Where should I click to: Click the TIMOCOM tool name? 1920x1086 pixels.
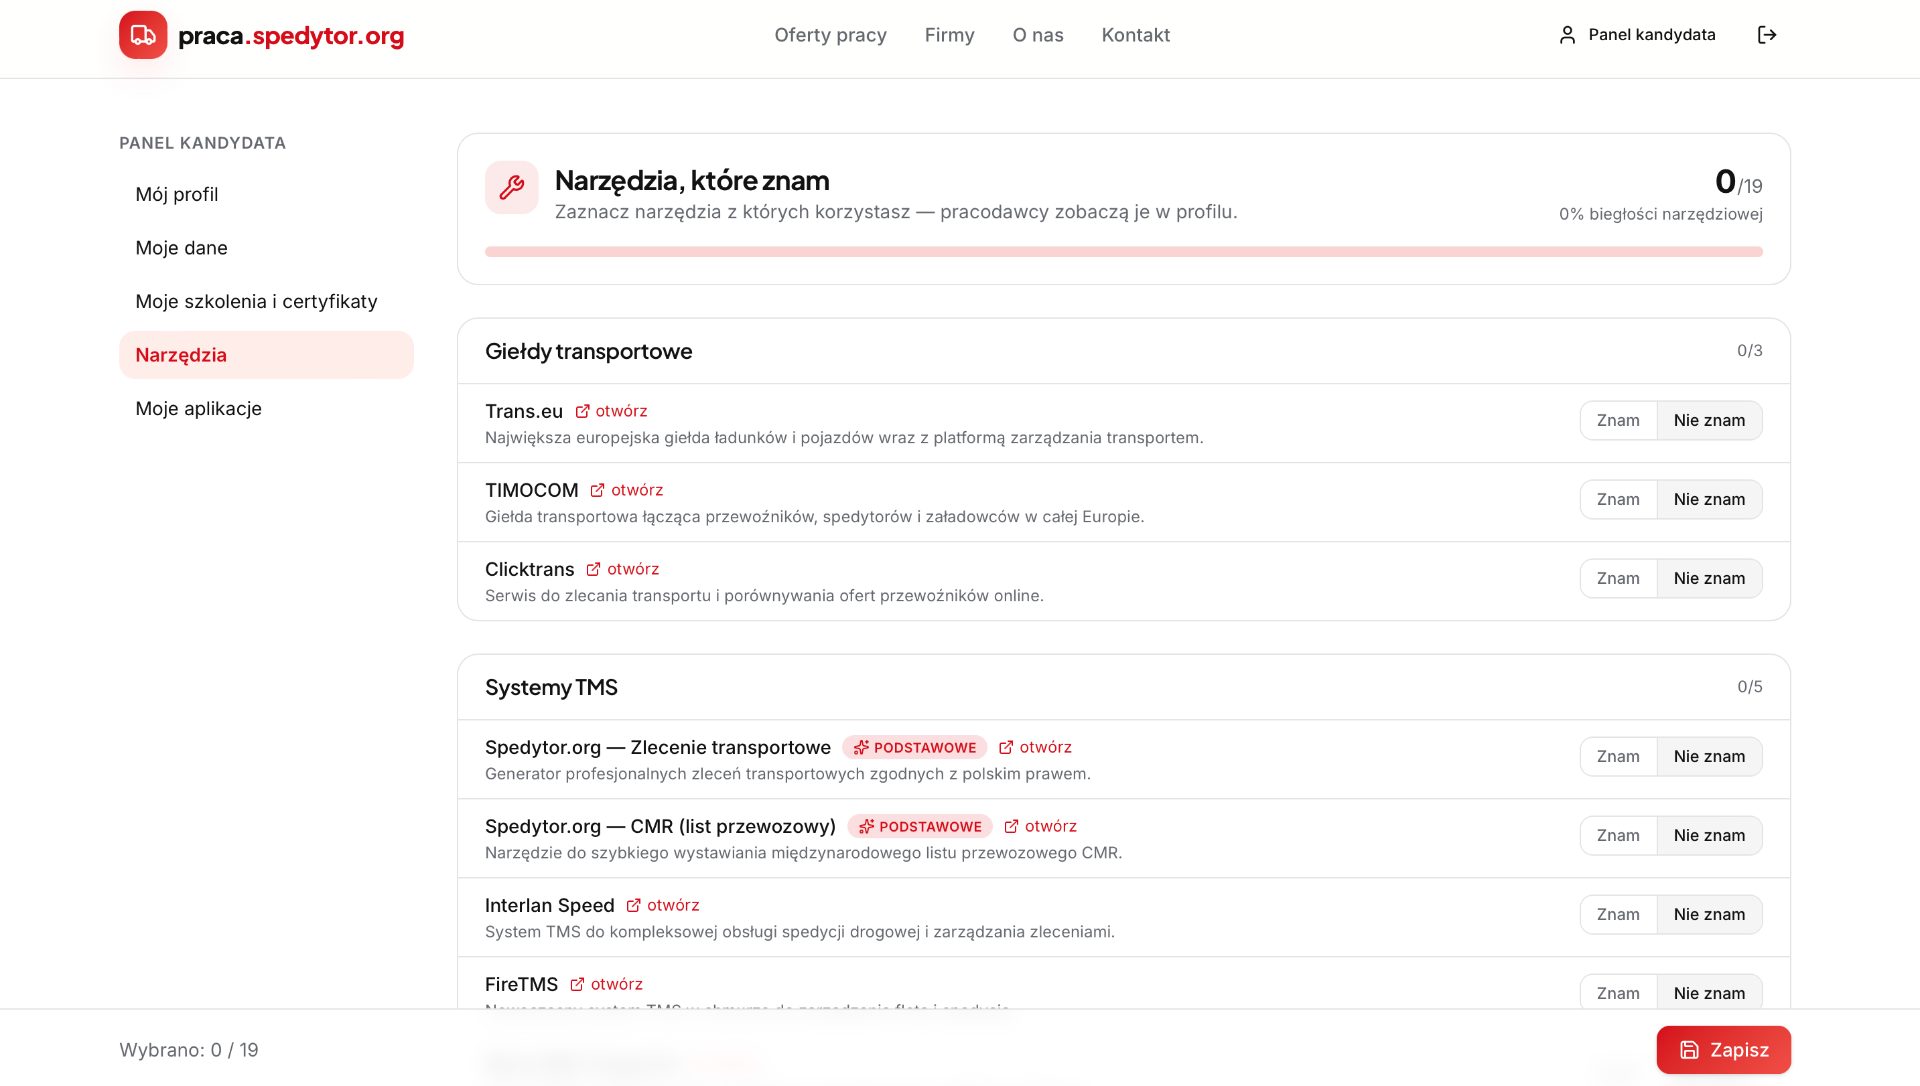click(x=532, y=490)
